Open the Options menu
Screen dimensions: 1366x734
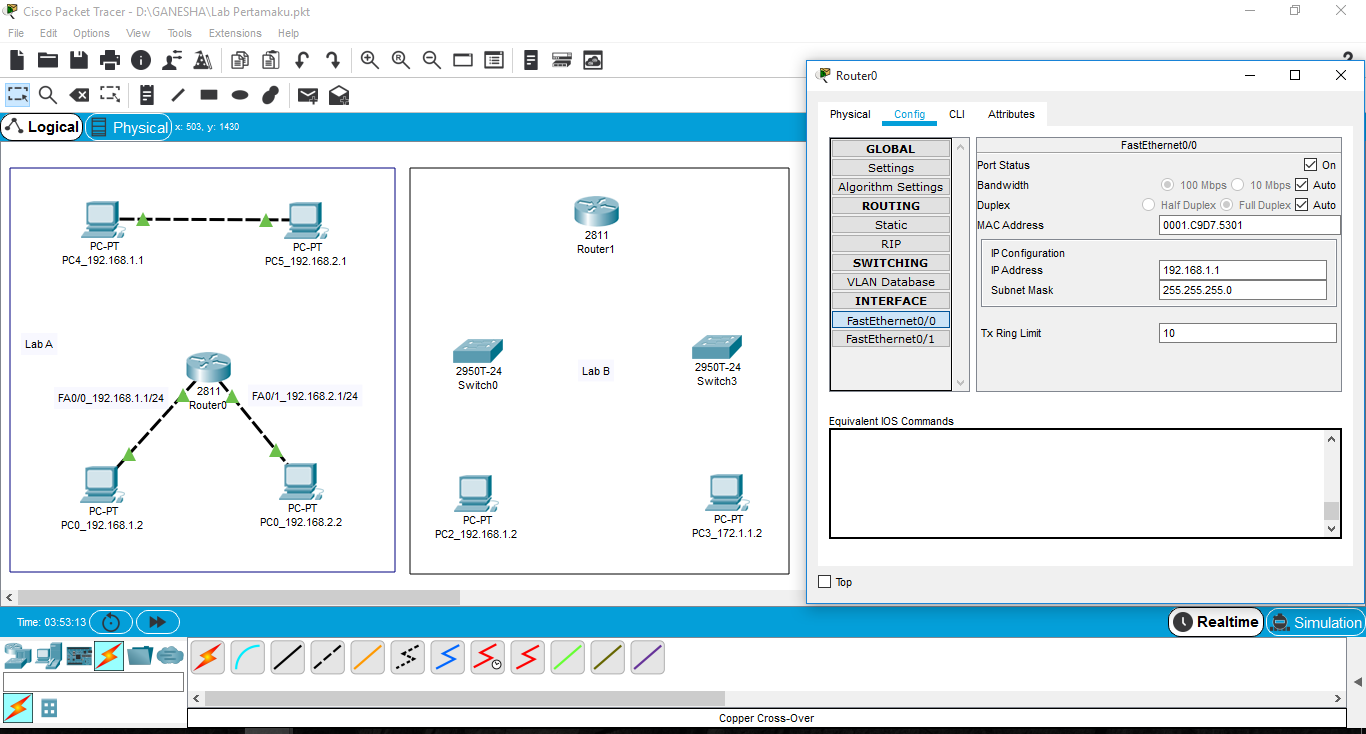click(91, 33)
